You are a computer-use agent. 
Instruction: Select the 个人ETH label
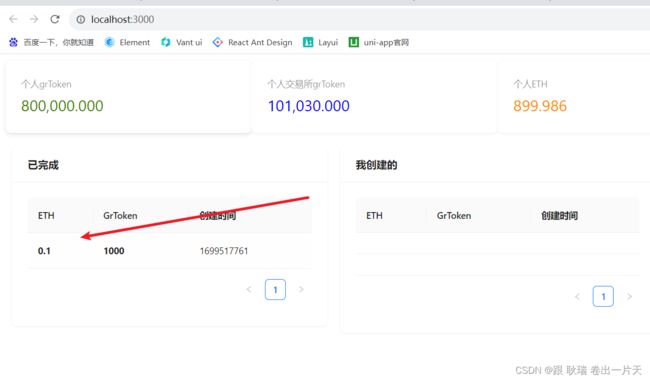pyautogui.click(x=530, y=84)
